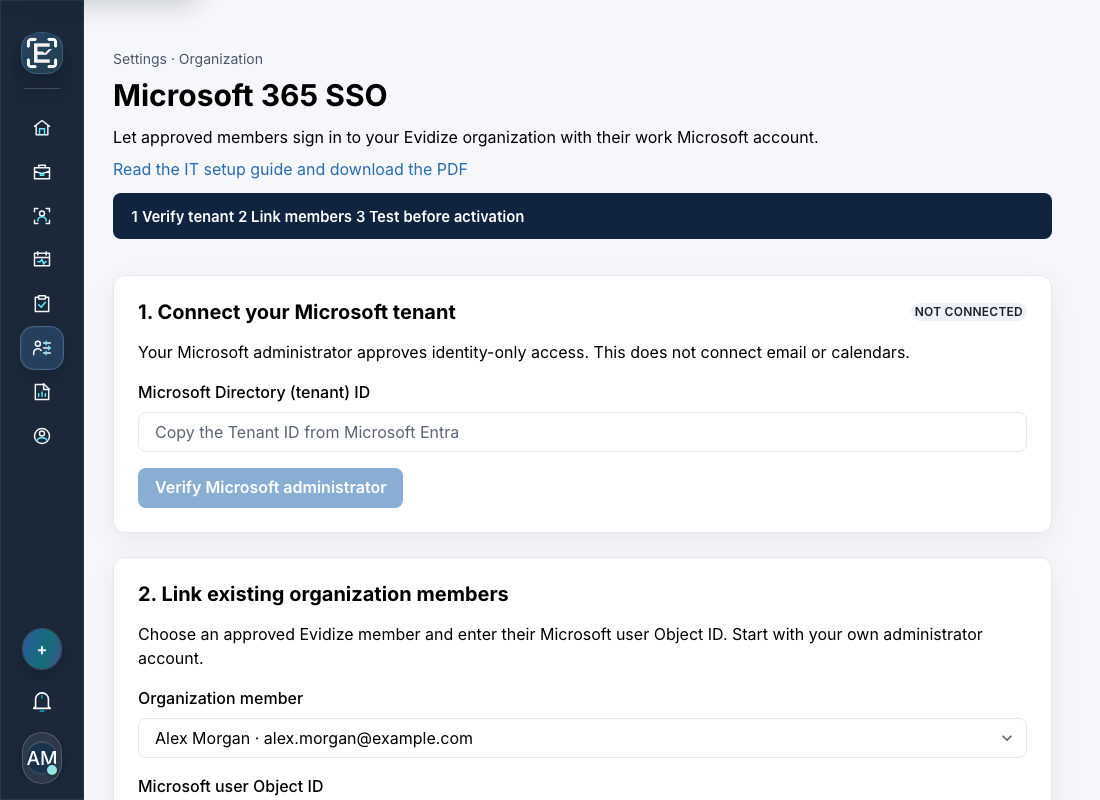This screenshot has width=1100, height=800.
Task: Click the round plus create button
Action: point(42,650)
